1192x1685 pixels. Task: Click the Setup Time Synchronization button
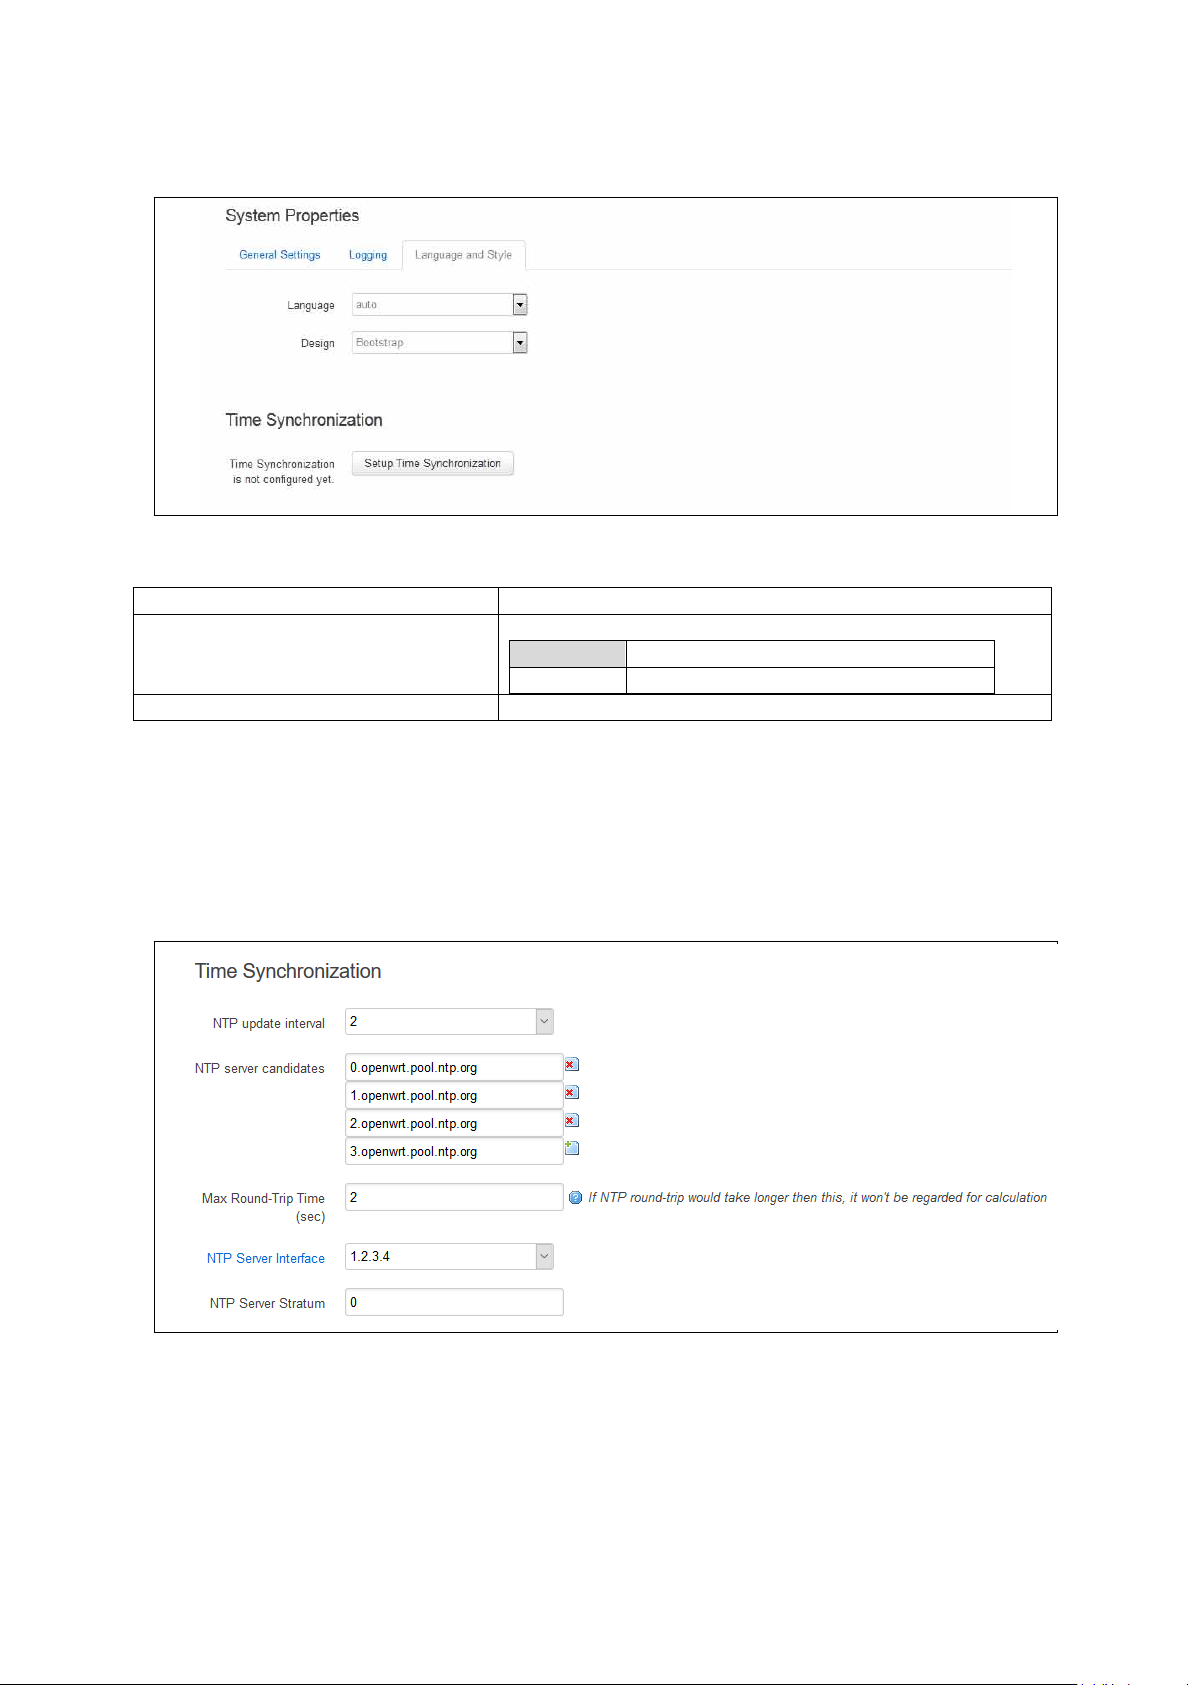[x=432, y=464]
